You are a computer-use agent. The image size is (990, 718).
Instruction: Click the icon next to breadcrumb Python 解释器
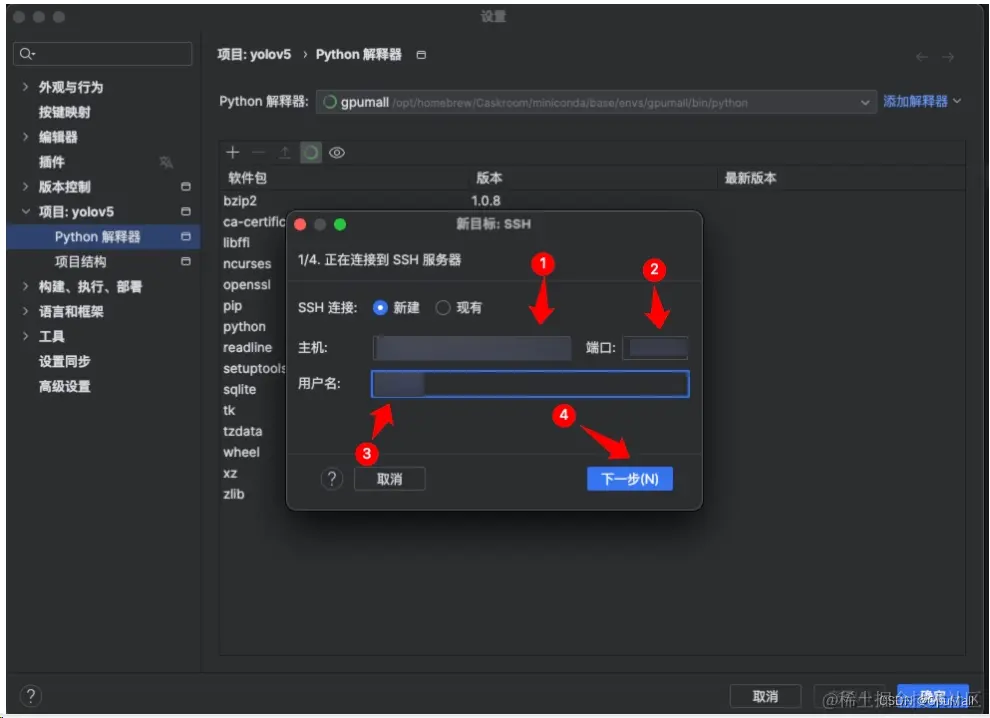click(421, 55)
